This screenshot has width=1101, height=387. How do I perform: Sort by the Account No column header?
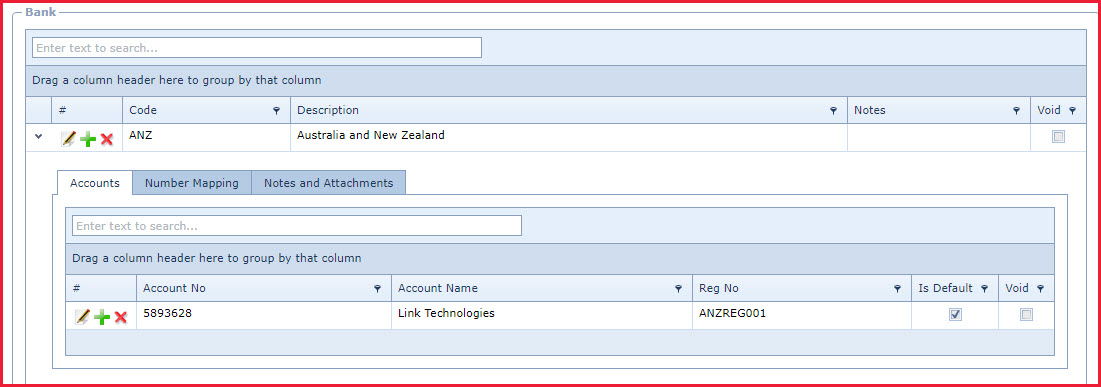174,288
